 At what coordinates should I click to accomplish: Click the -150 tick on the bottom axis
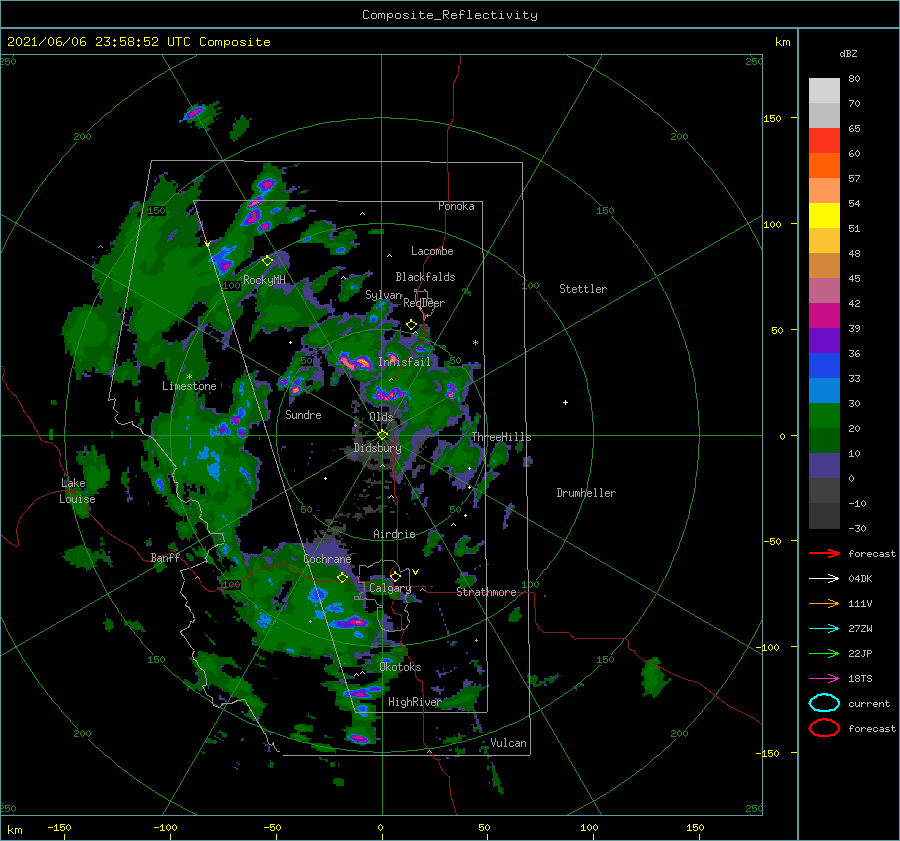coord(59,827)
